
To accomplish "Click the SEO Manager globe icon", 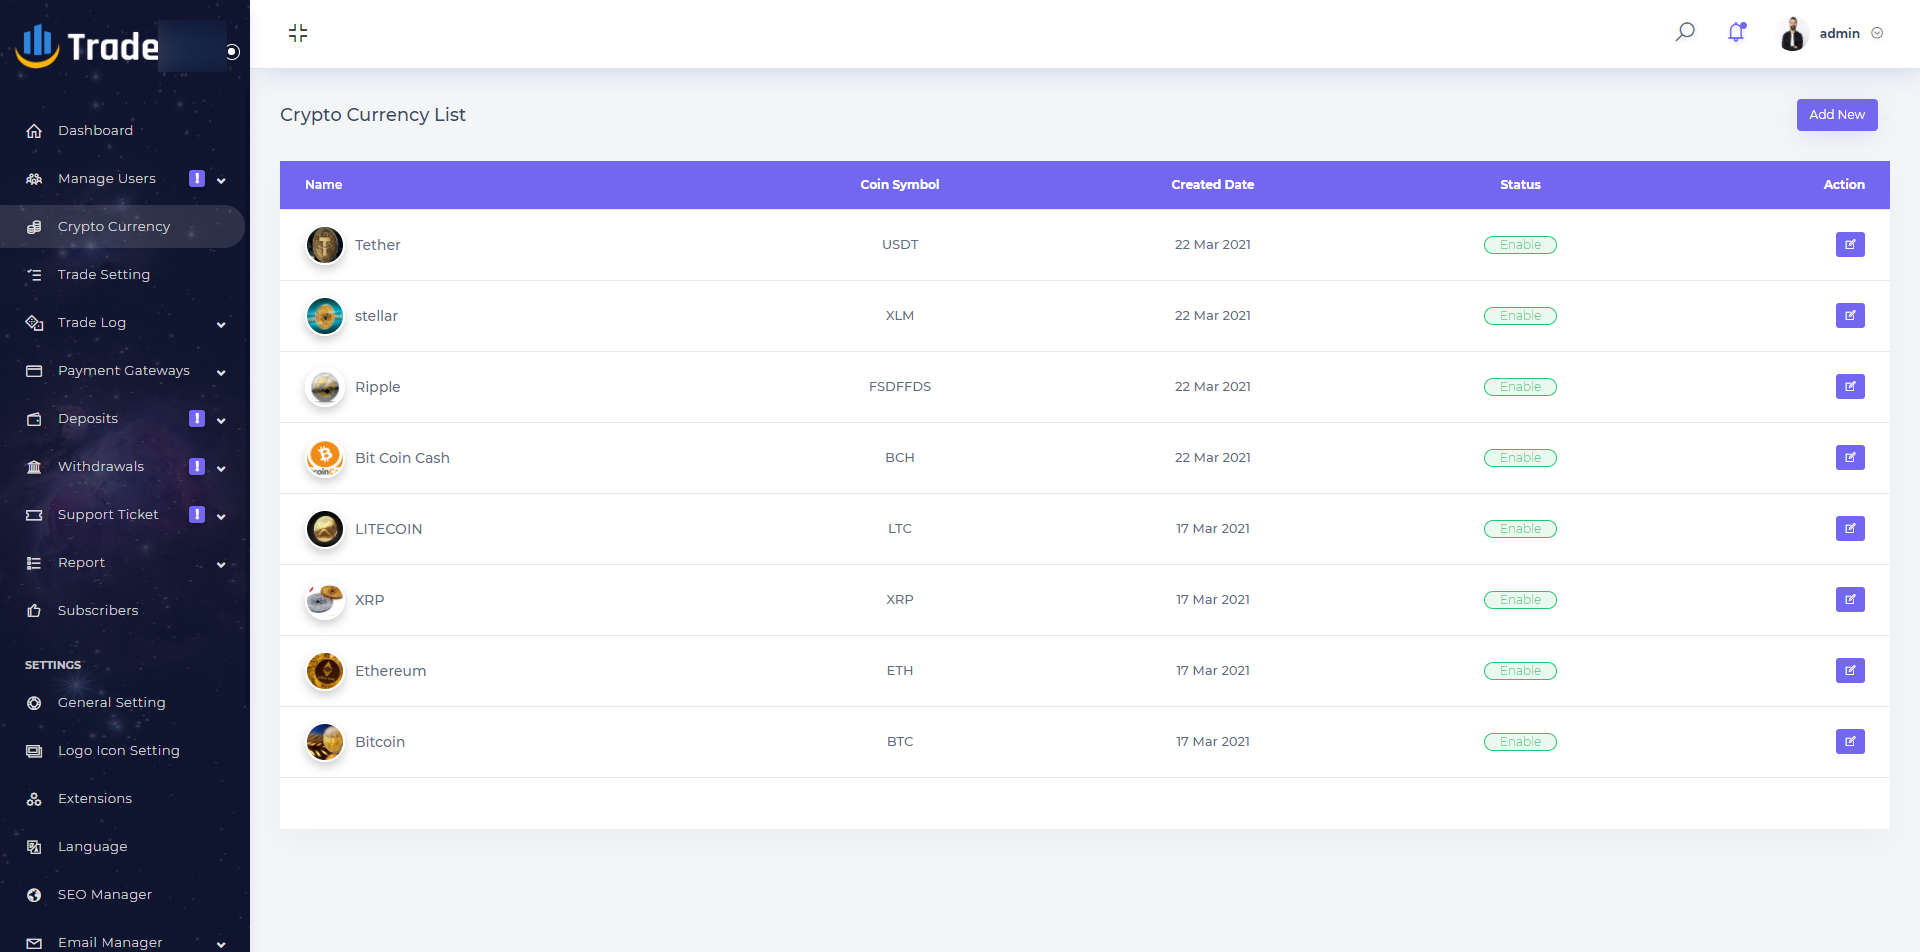I will coord(34,895).
